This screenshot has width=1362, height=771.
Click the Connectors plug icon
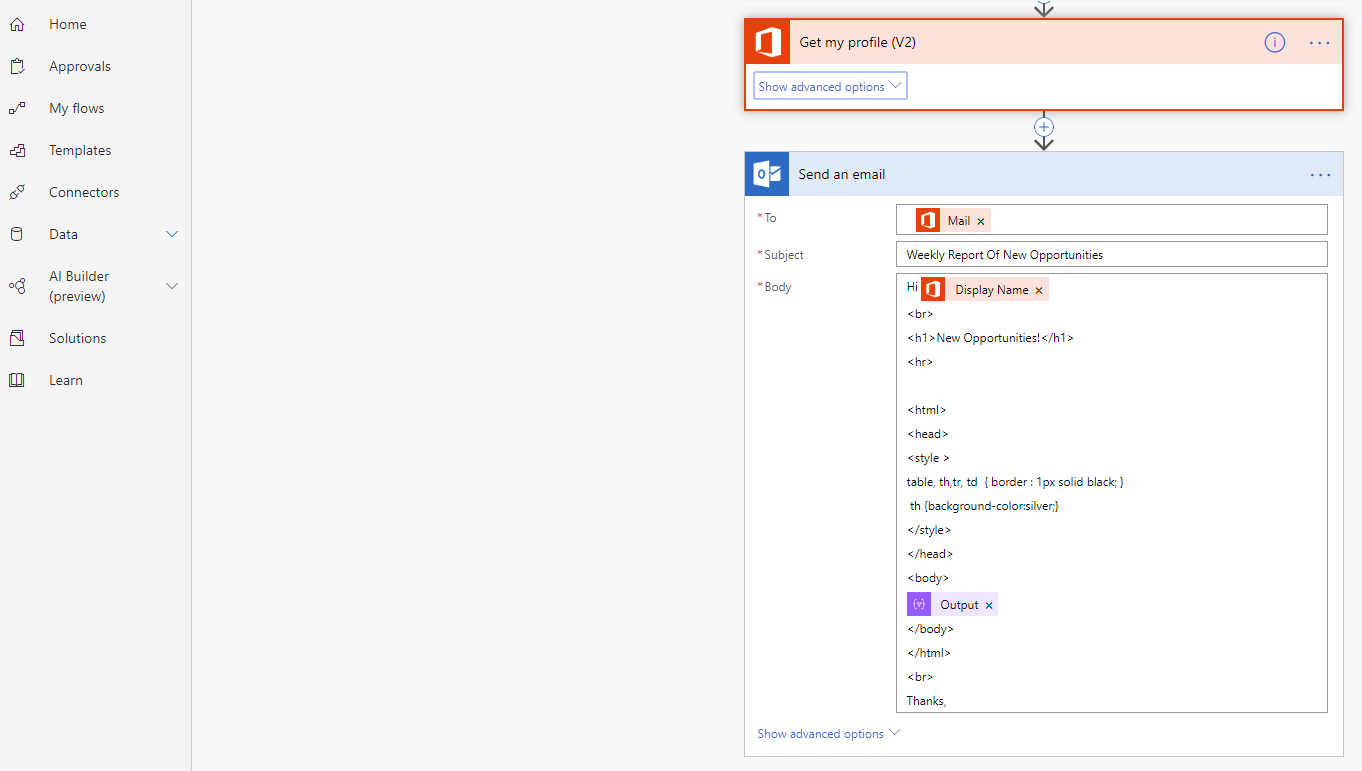point(17,192)
